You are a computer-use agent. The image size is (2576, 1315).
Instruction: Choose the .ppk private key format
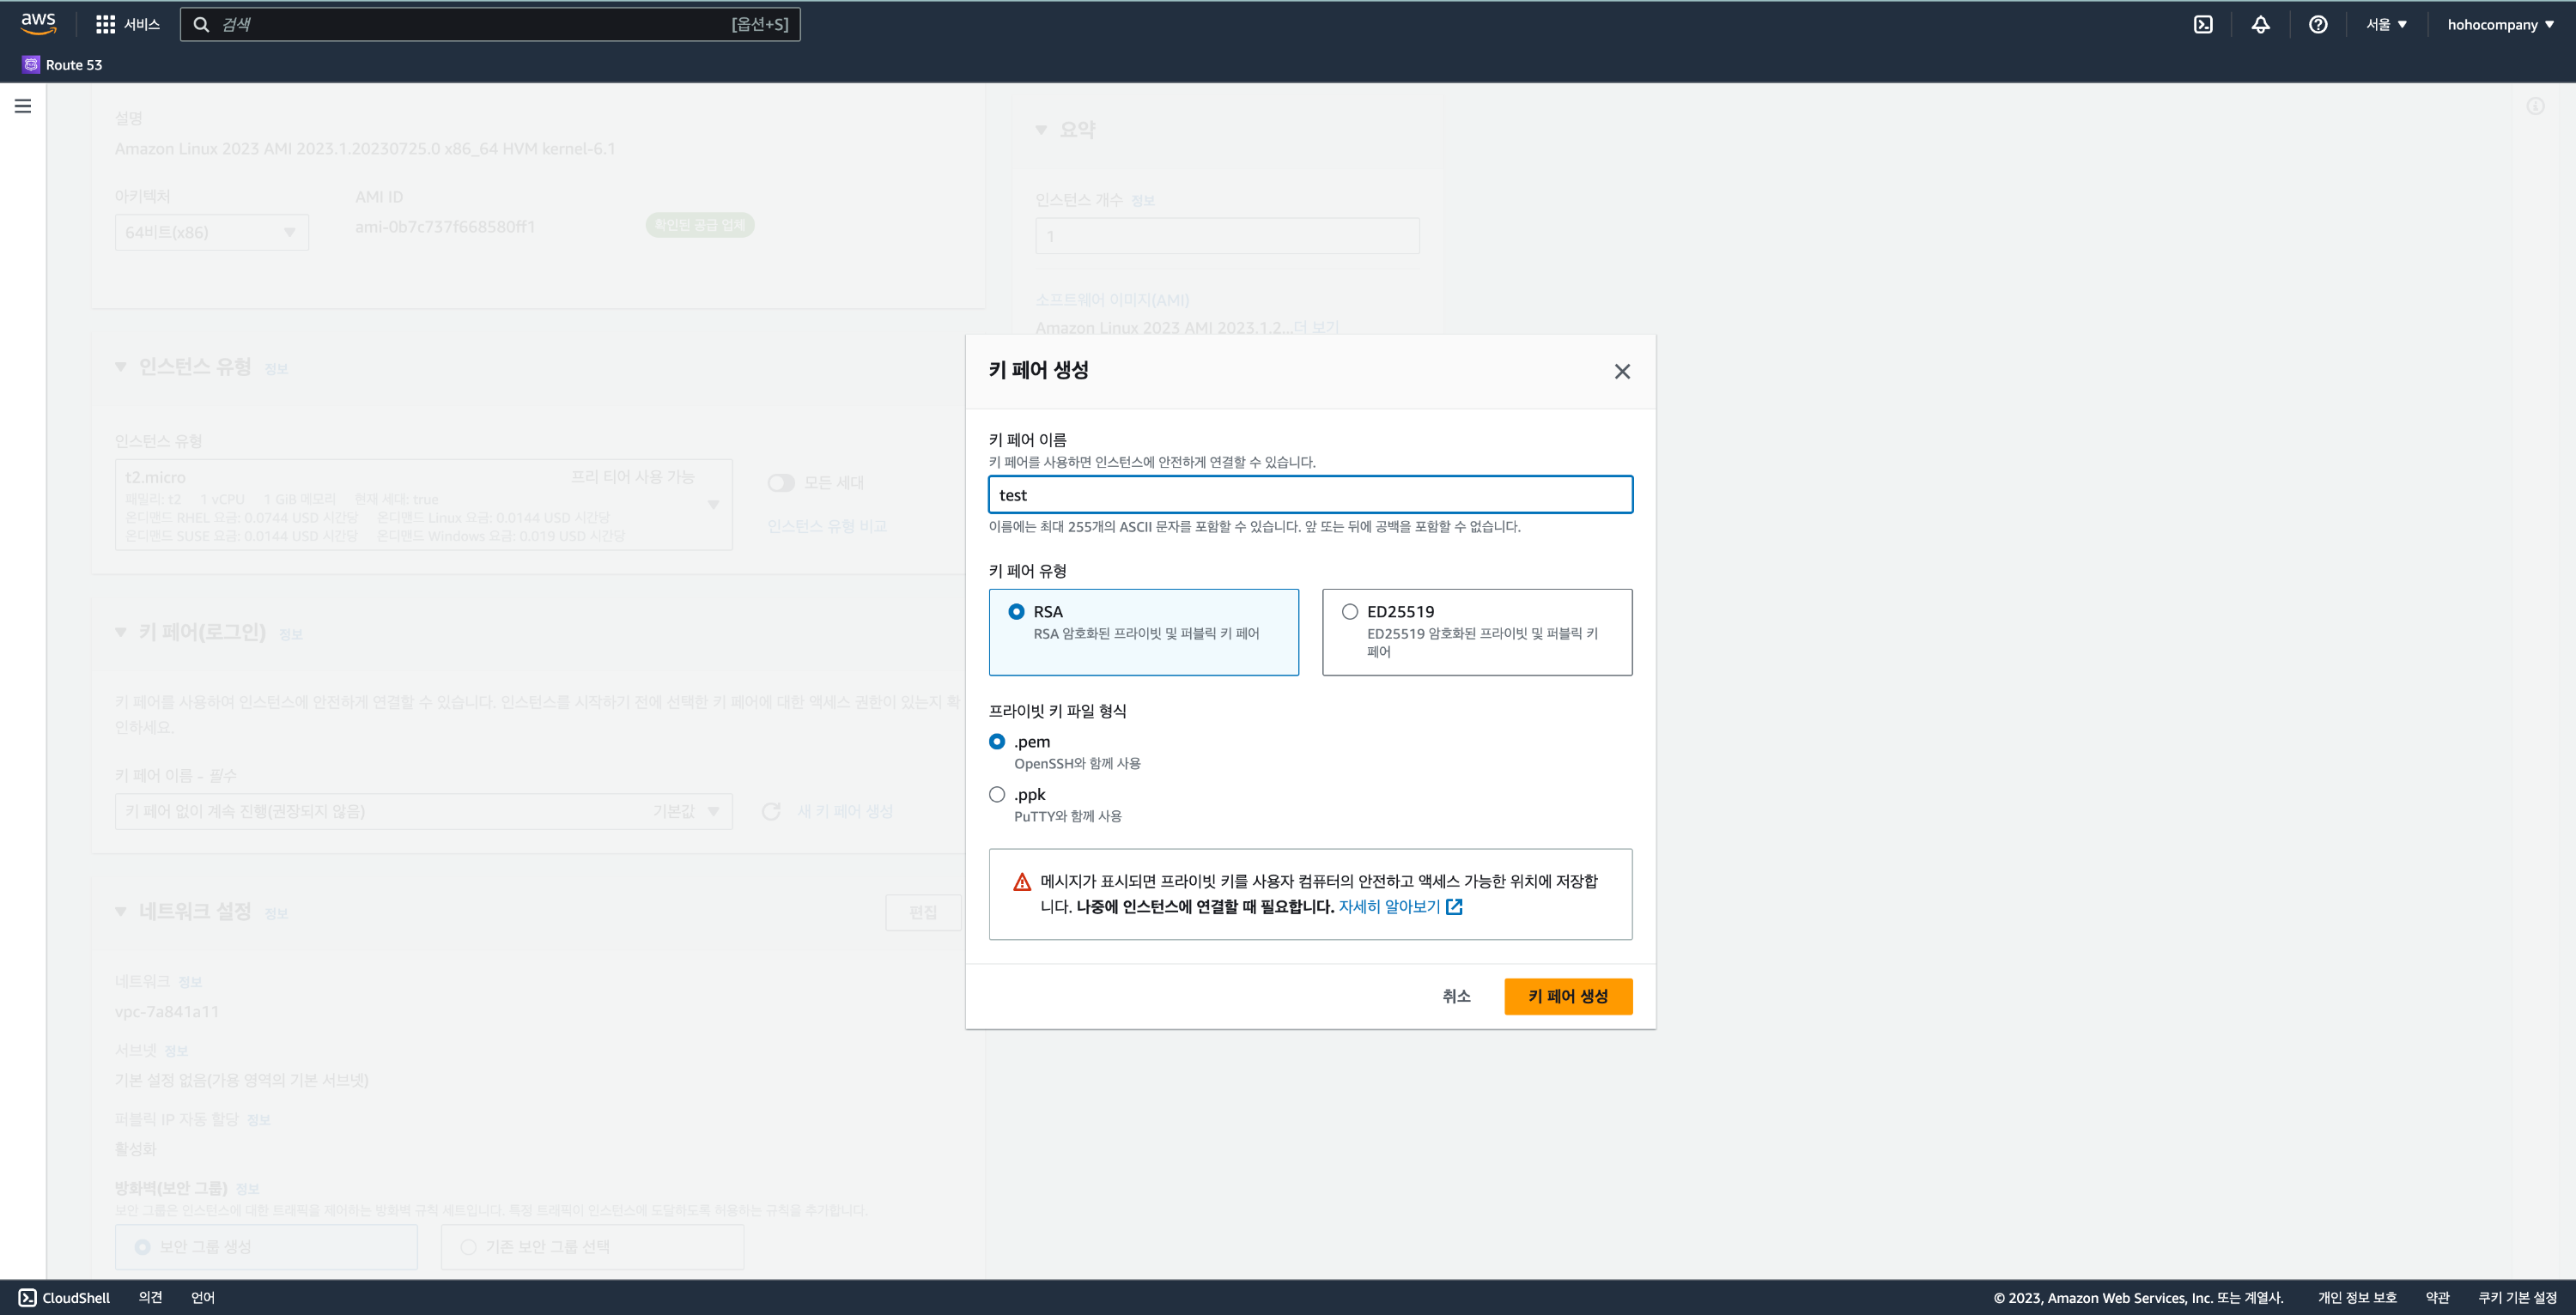coord(997,794)
